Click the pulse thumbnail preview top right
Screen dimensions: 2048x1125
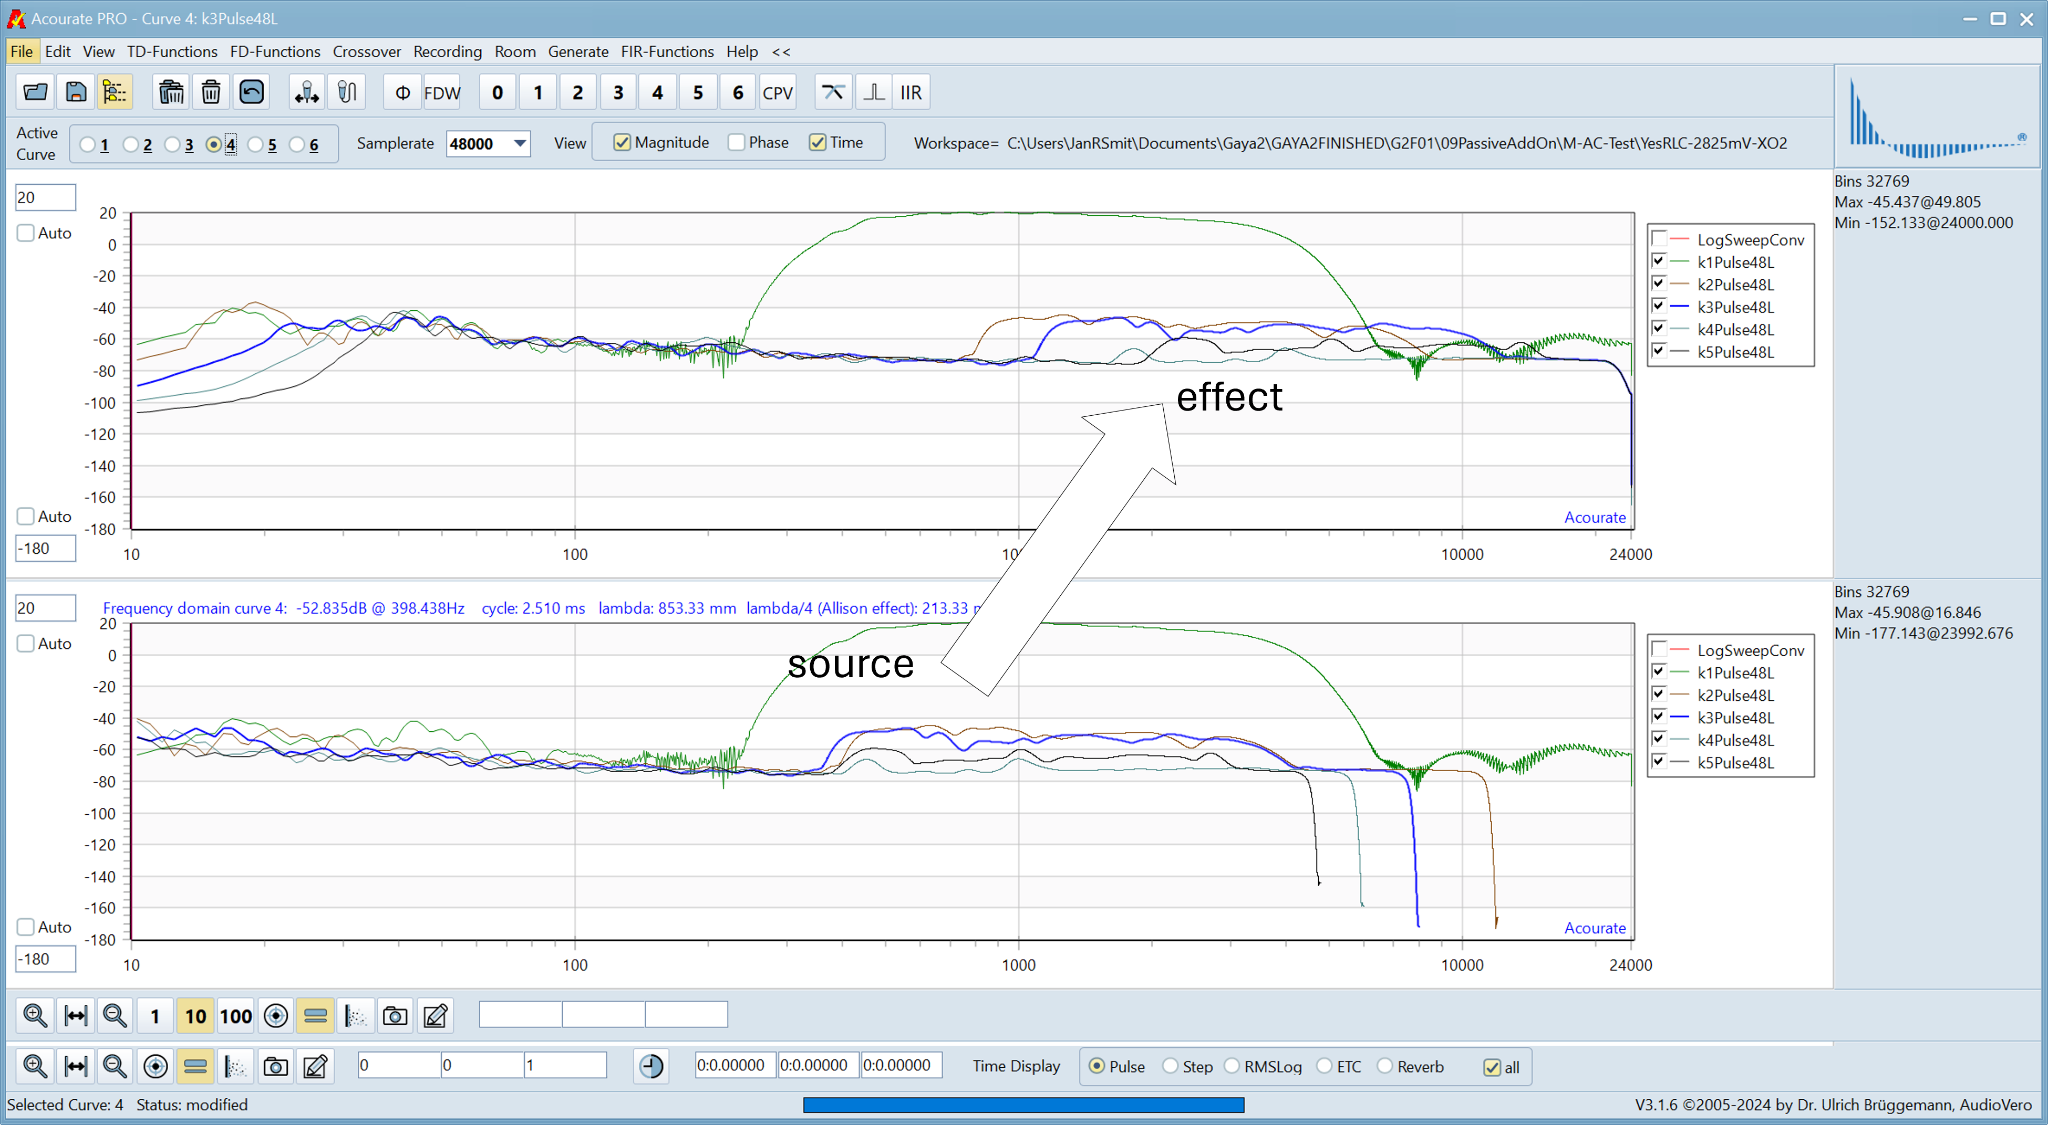(x=1937, y=117)
